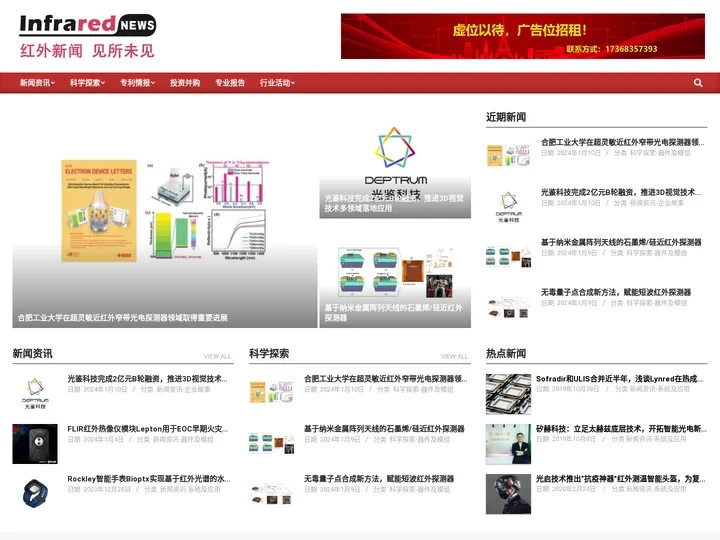Open 近期新闻 headline 基于纳米金属阵列天线的石墨烯
Image resolution: width=720 pixels, height=540 pixels.
621,242
